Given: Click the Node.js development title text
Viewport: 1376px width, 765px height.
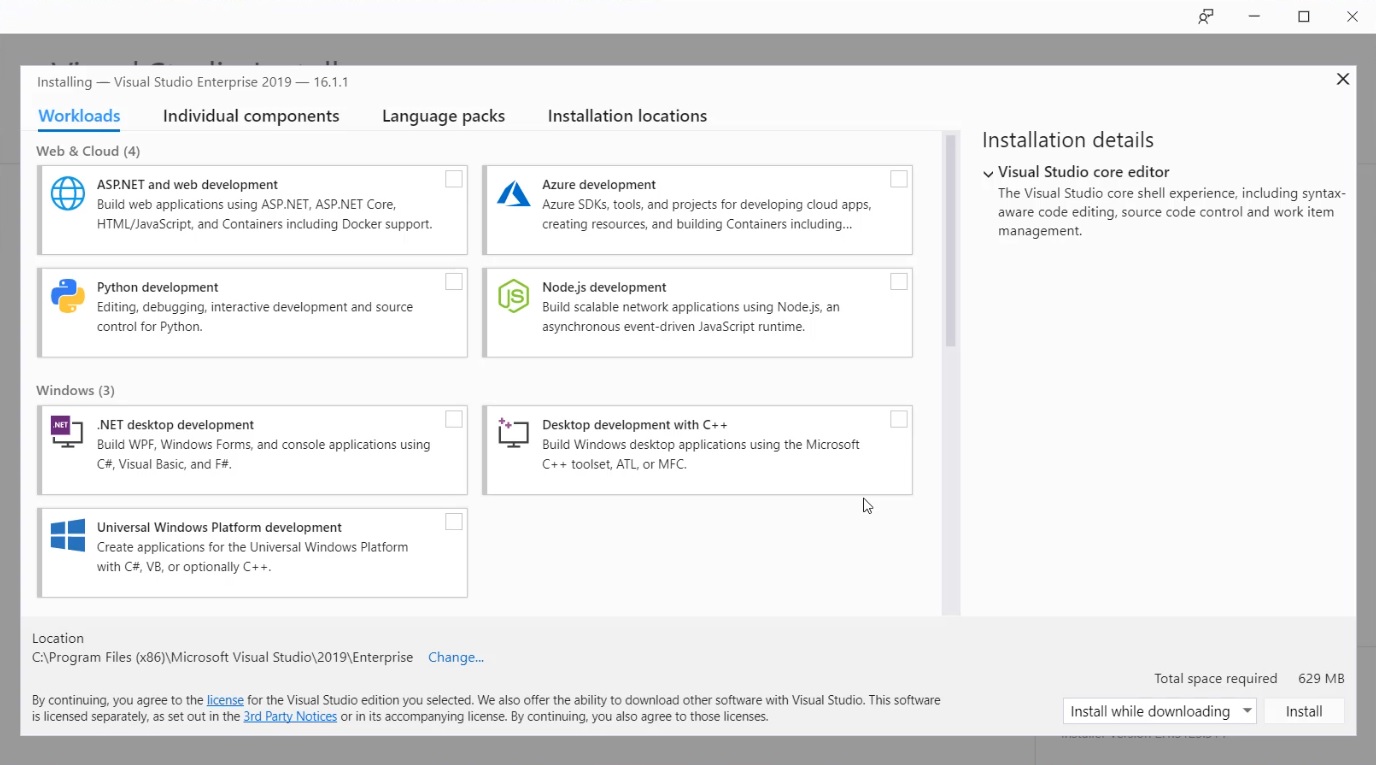Looking at the screenshot, I should (x=604, y=287).
